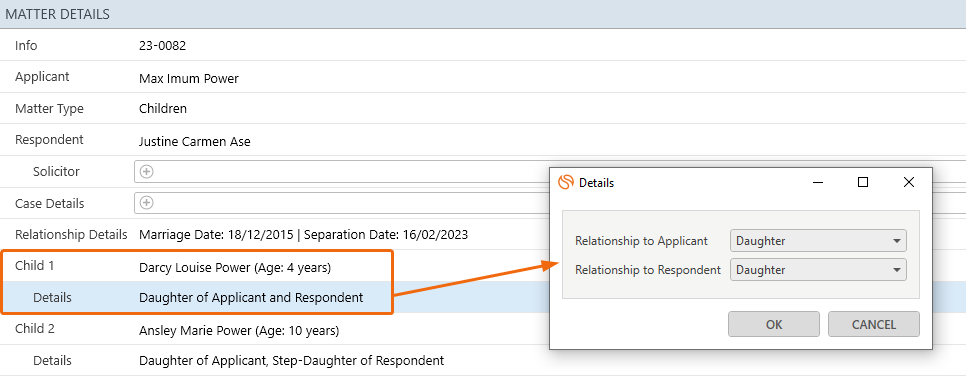Click the CANCEL button
966x380 pixels.
[x=874, y=324]
